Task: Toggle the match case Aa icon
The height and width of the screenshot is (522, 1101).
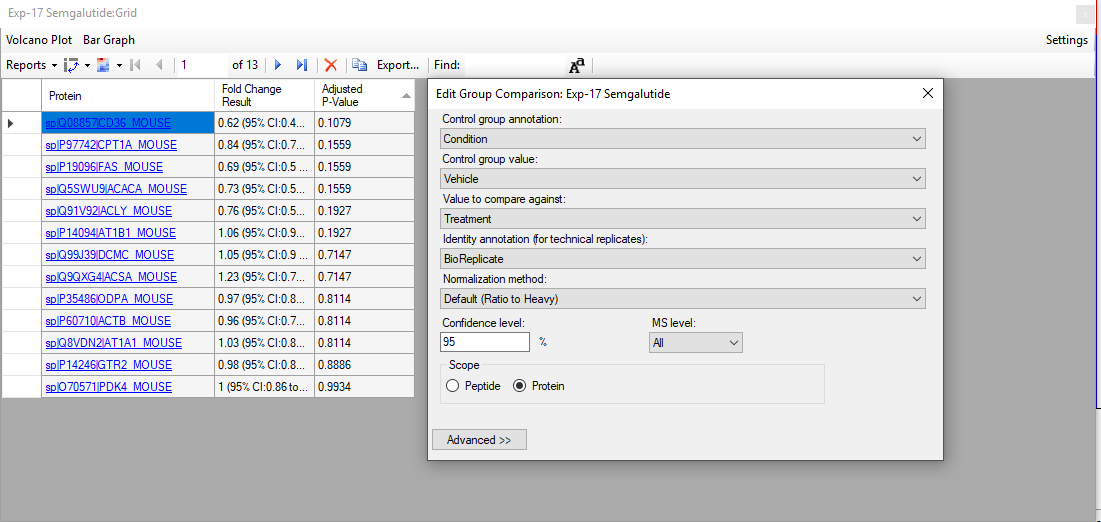Action: (576, 66)
